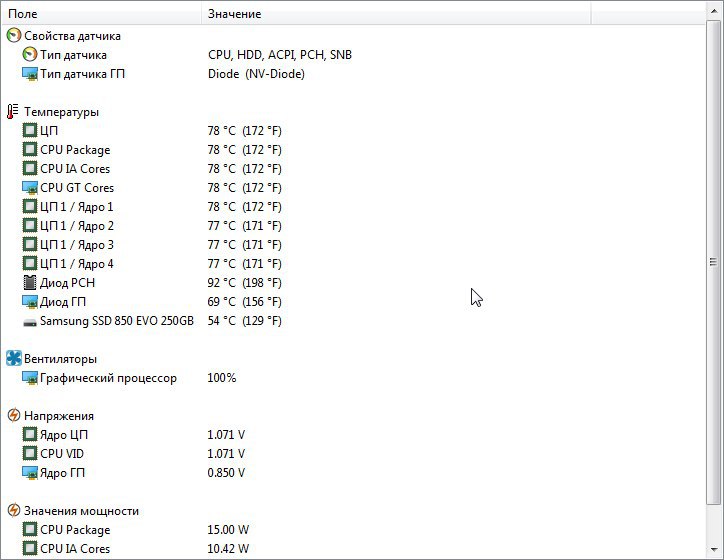The width and height of the screenshot is (724, 560).
Task: Click the Напряжения lightning icon
Action: click(14, 415)
